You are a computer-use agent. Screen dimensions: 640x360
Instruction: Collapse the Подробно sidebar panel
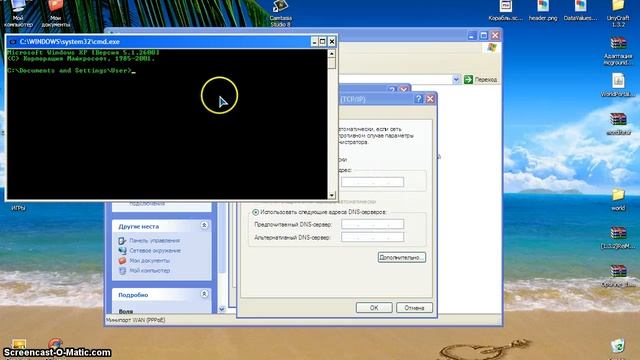(x=204, y=294)
